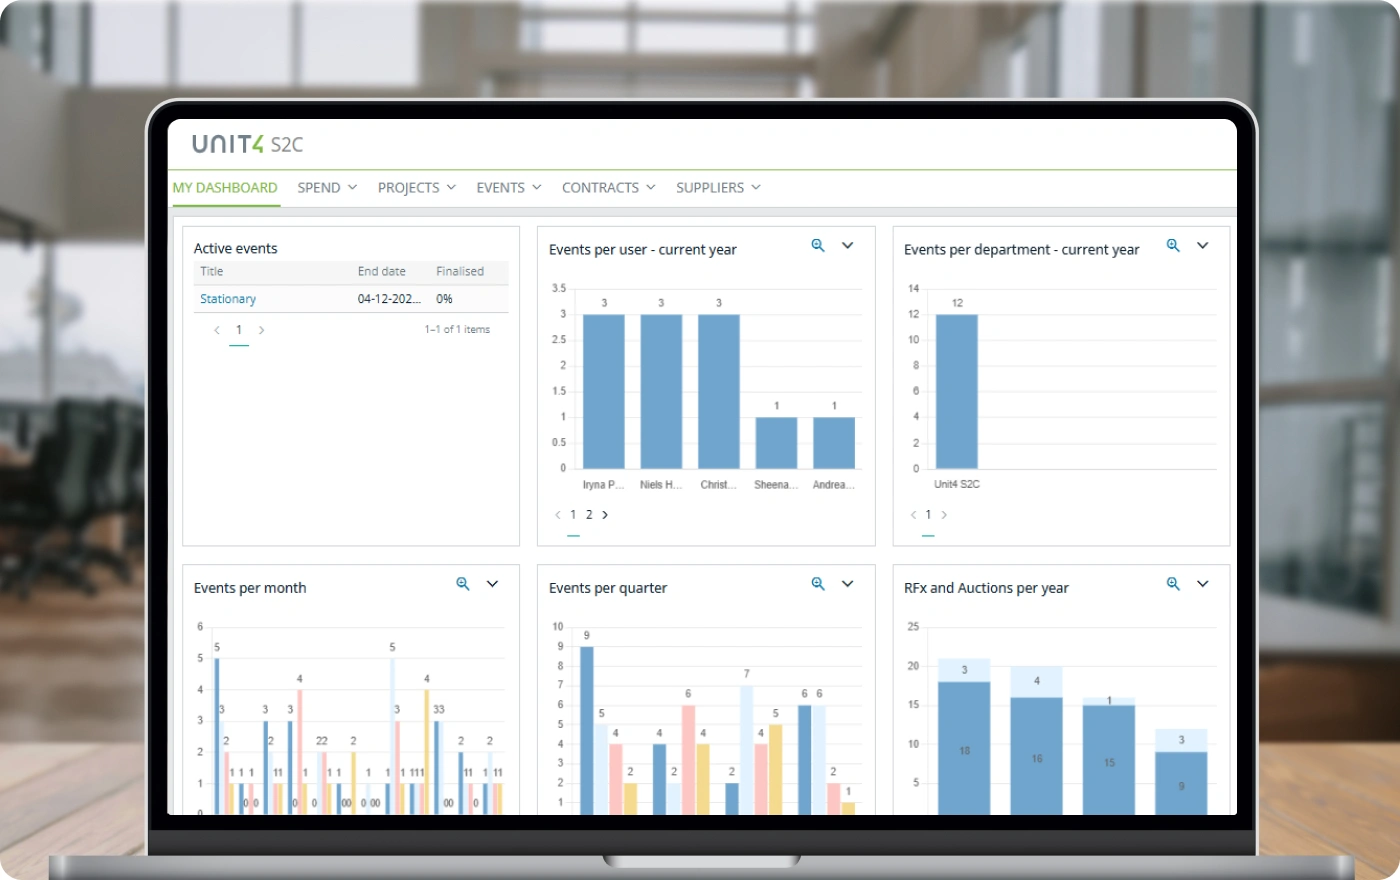Sort Active events by End date

point(382,271)
